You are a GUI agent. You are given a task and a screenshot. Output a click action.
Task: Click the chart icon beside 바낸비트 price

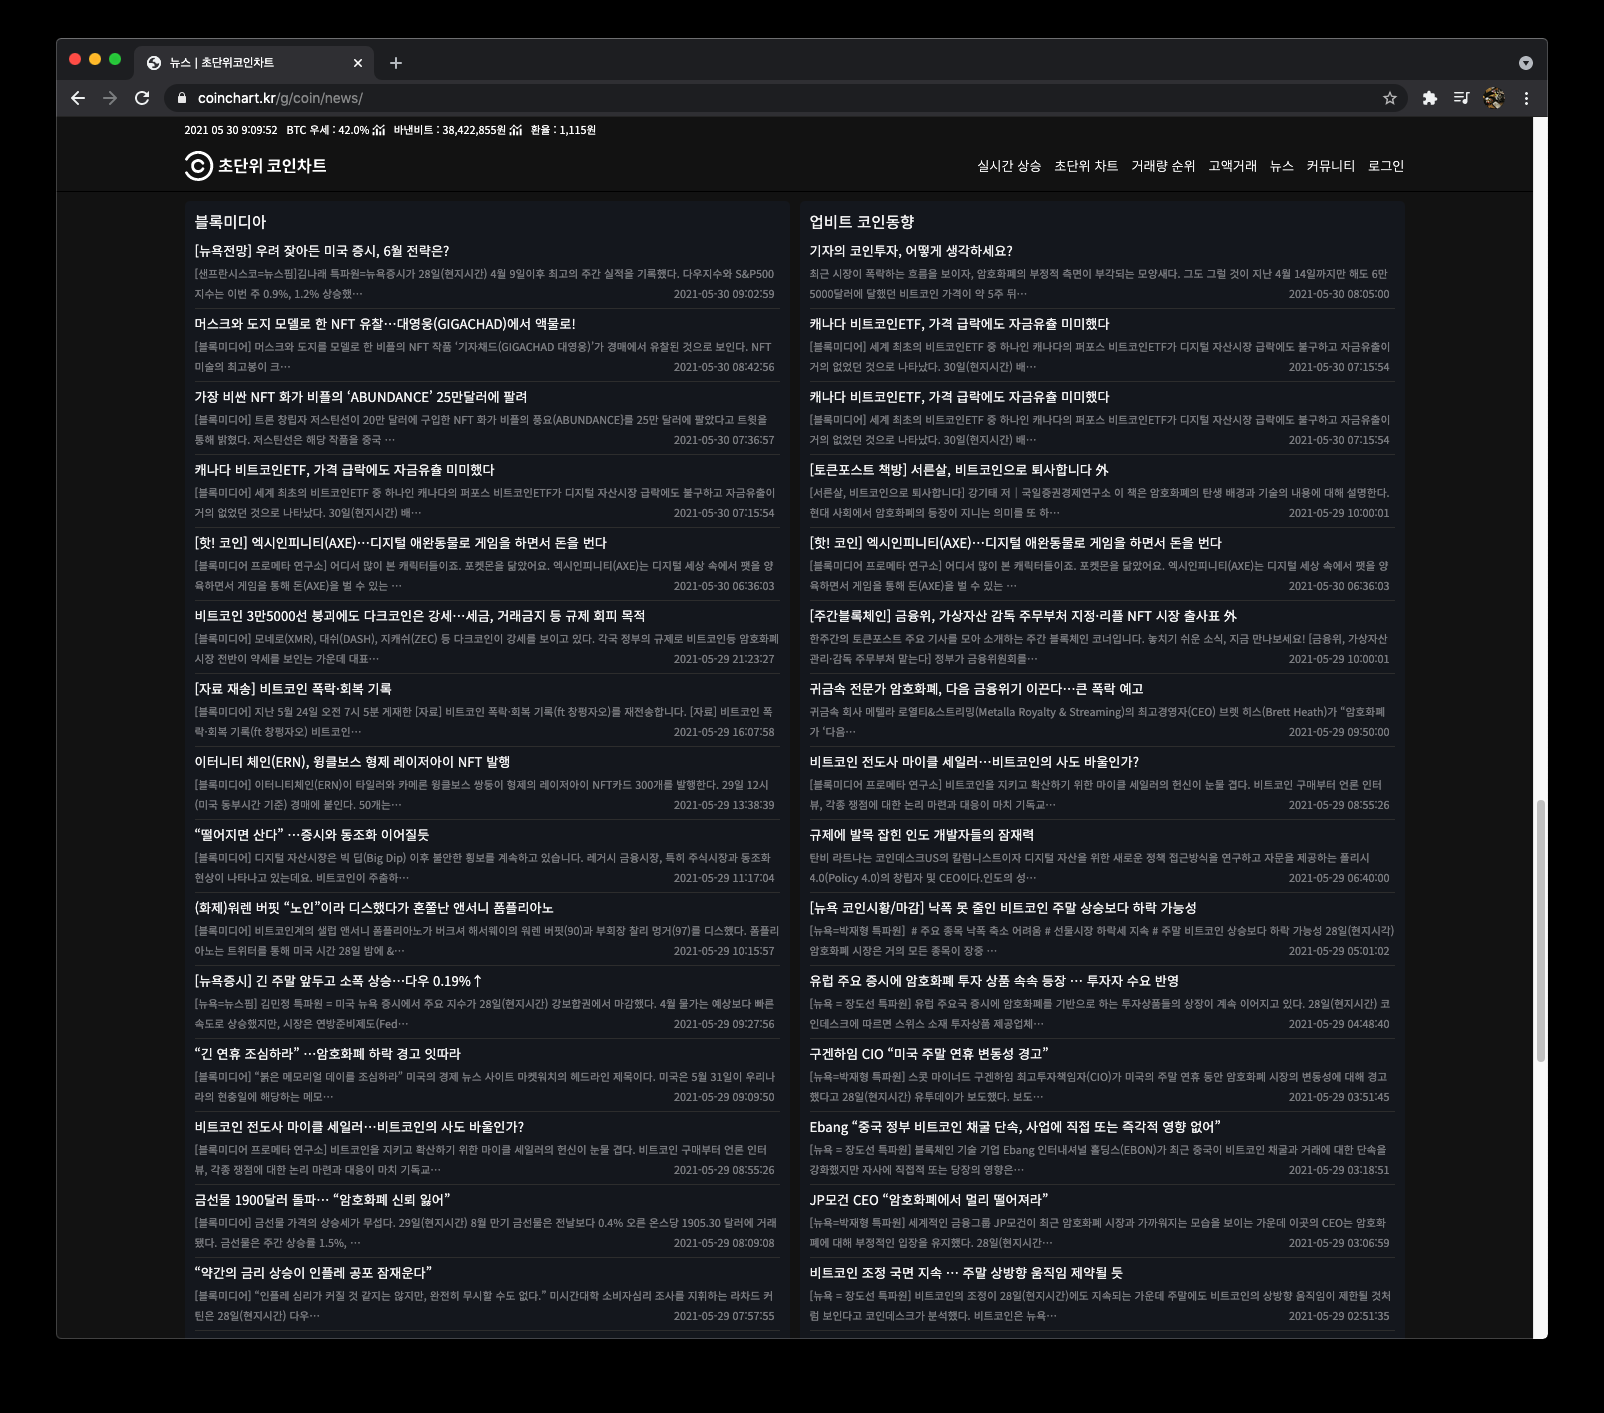pyautogui.click(x=515, y=130)
